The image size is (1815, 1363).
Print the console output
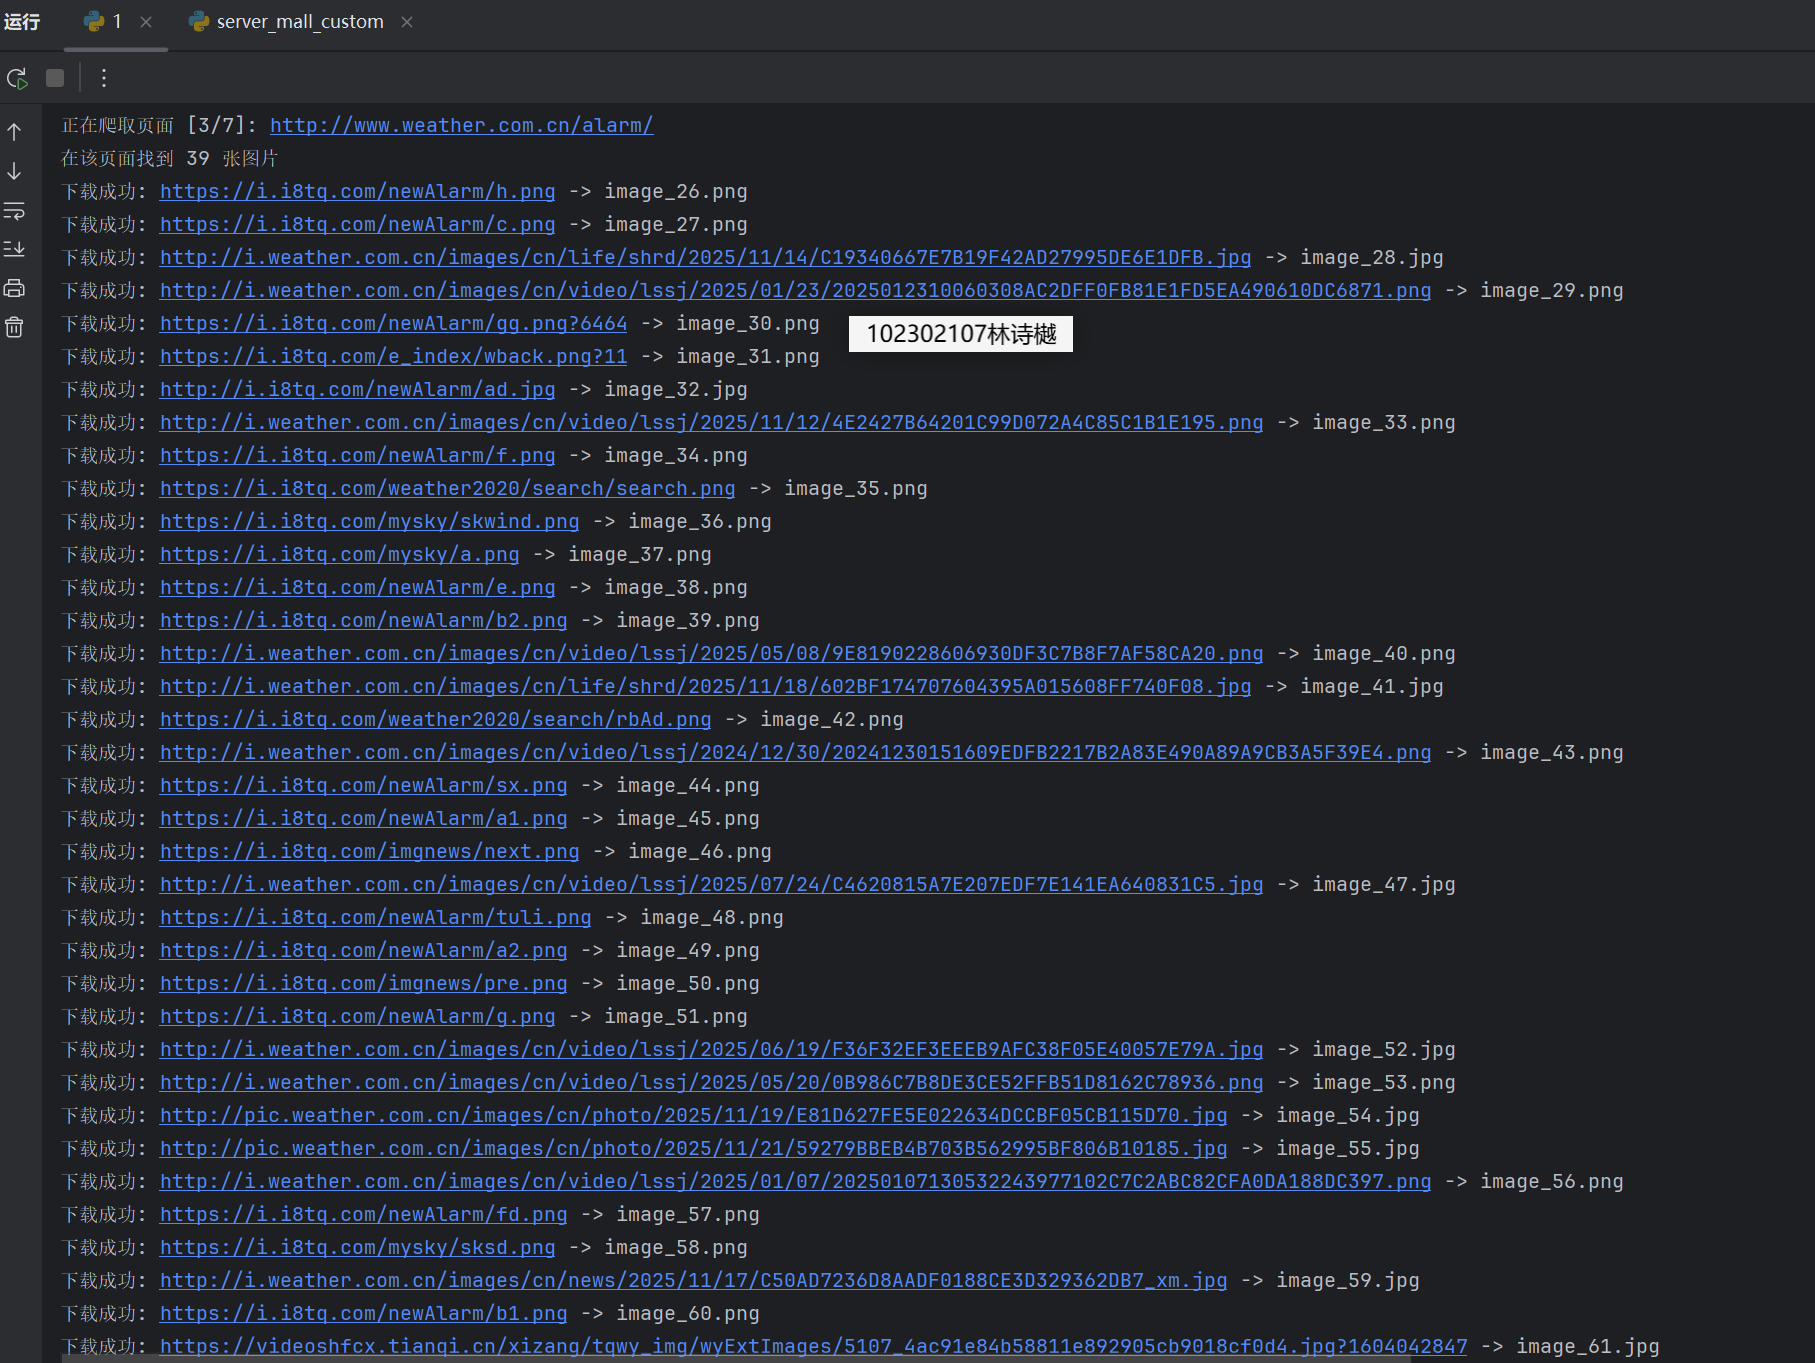[x=14, y=288]
